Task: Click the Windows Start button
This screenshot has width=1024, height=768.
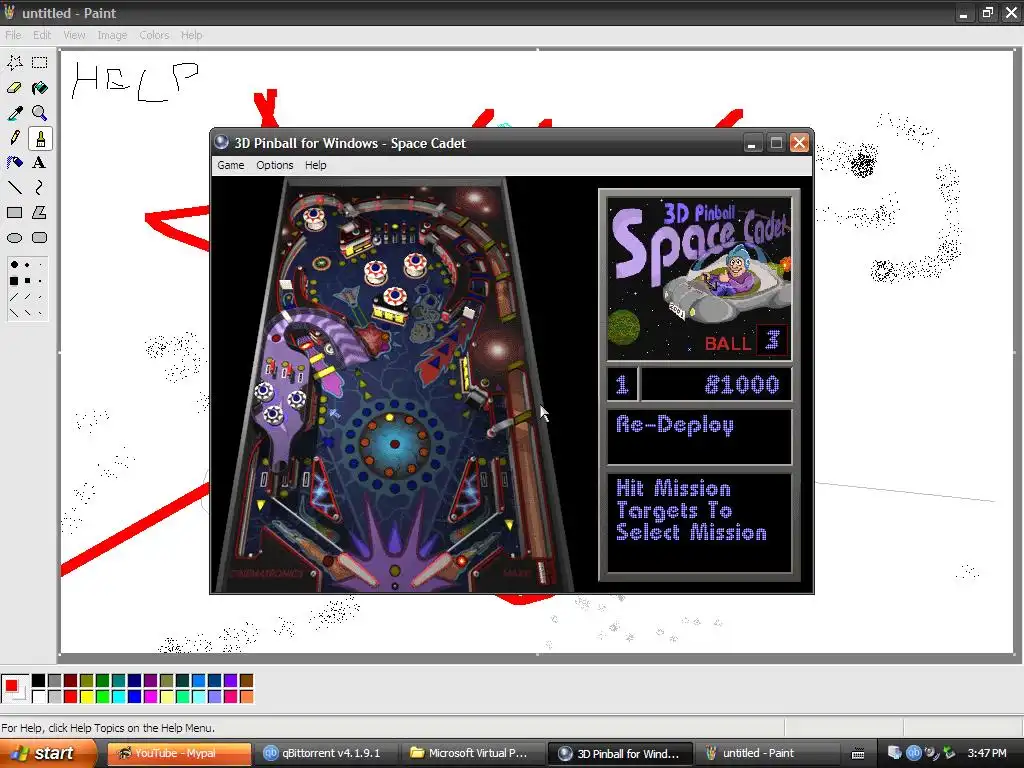Action: pos(48,753)
